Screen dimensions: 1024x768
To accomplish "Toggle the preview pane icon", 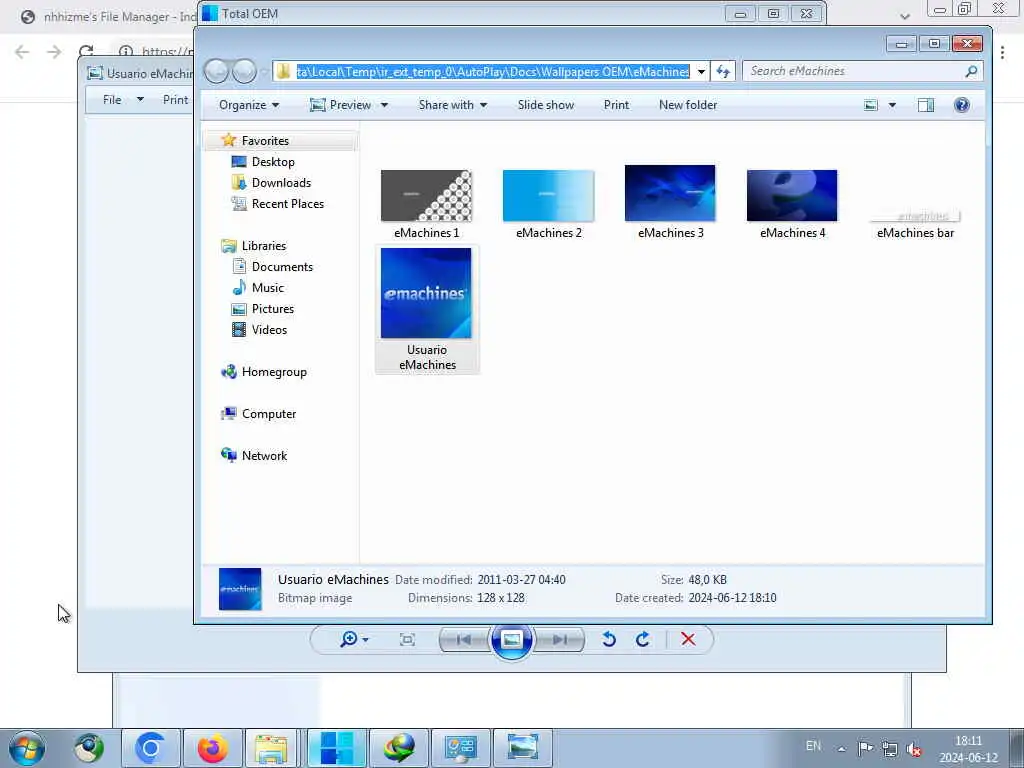I will point(925,105).
